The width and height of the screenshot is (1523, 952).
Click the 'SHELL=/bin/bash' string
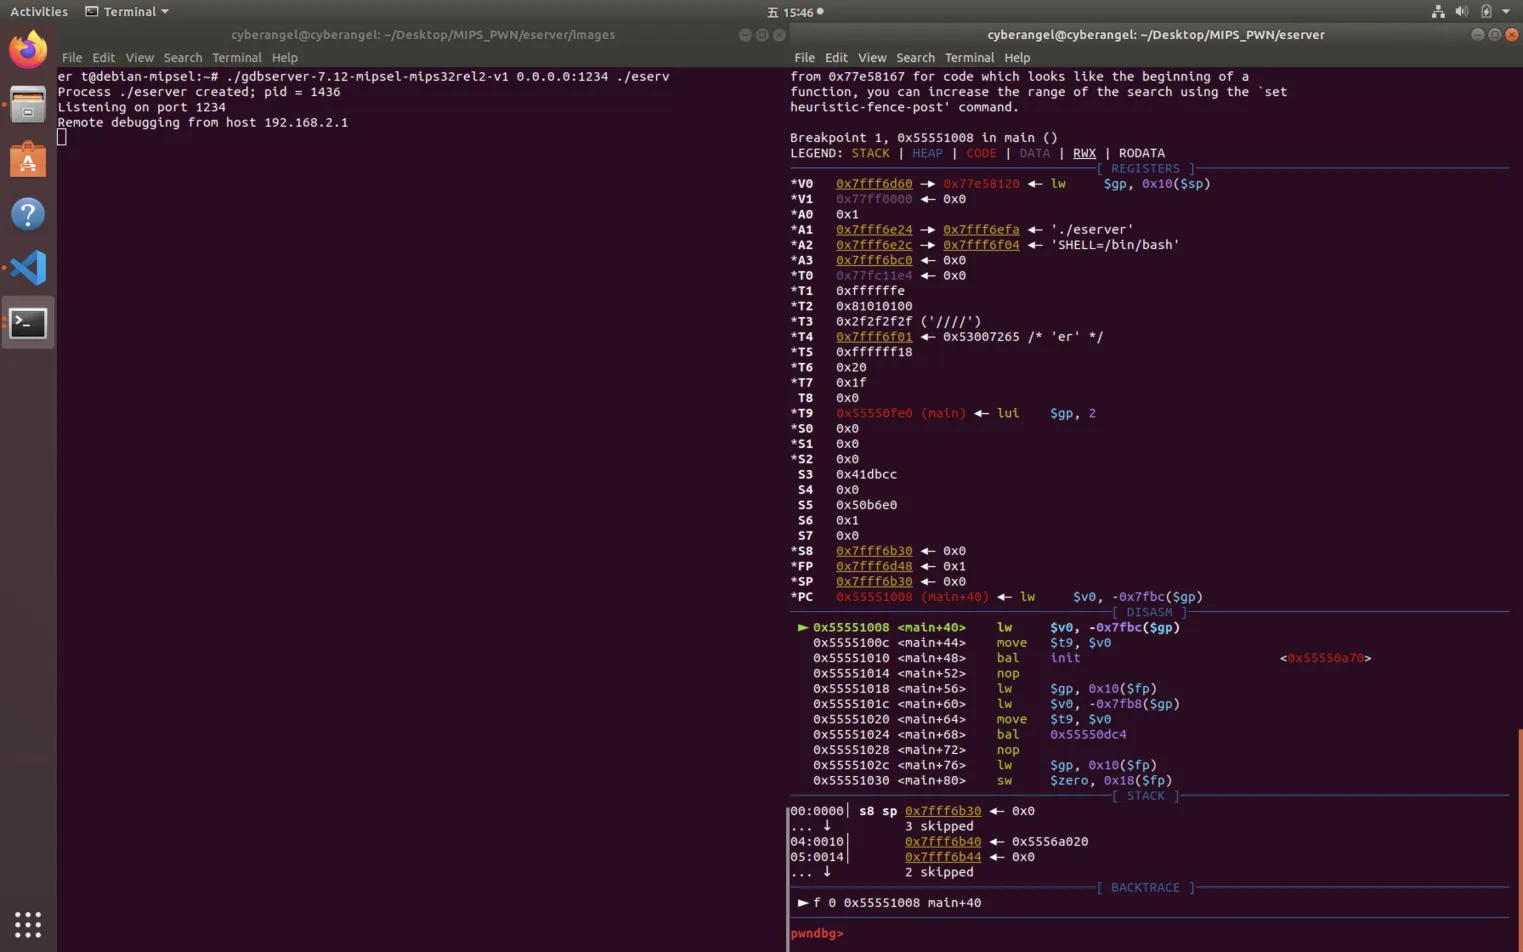pyautogui.click(x=1115, y=245)
